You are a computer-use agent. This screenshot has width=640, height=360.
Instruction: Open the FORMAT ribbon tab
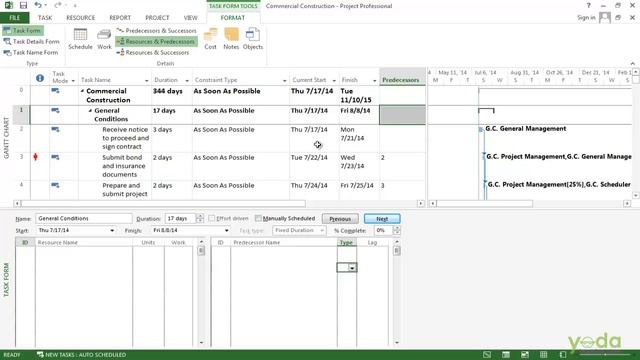click(233, 18)
